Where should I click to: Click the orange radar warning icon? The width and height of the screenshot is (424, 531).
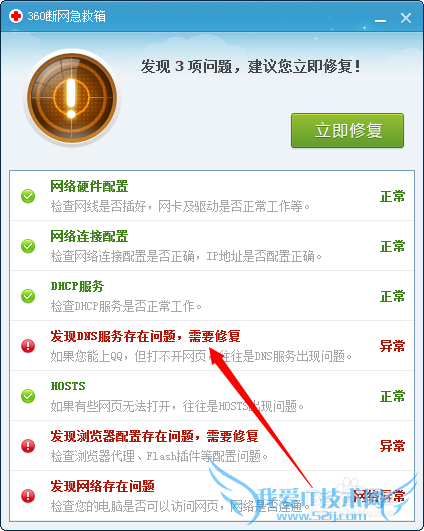tap(72, 98)
